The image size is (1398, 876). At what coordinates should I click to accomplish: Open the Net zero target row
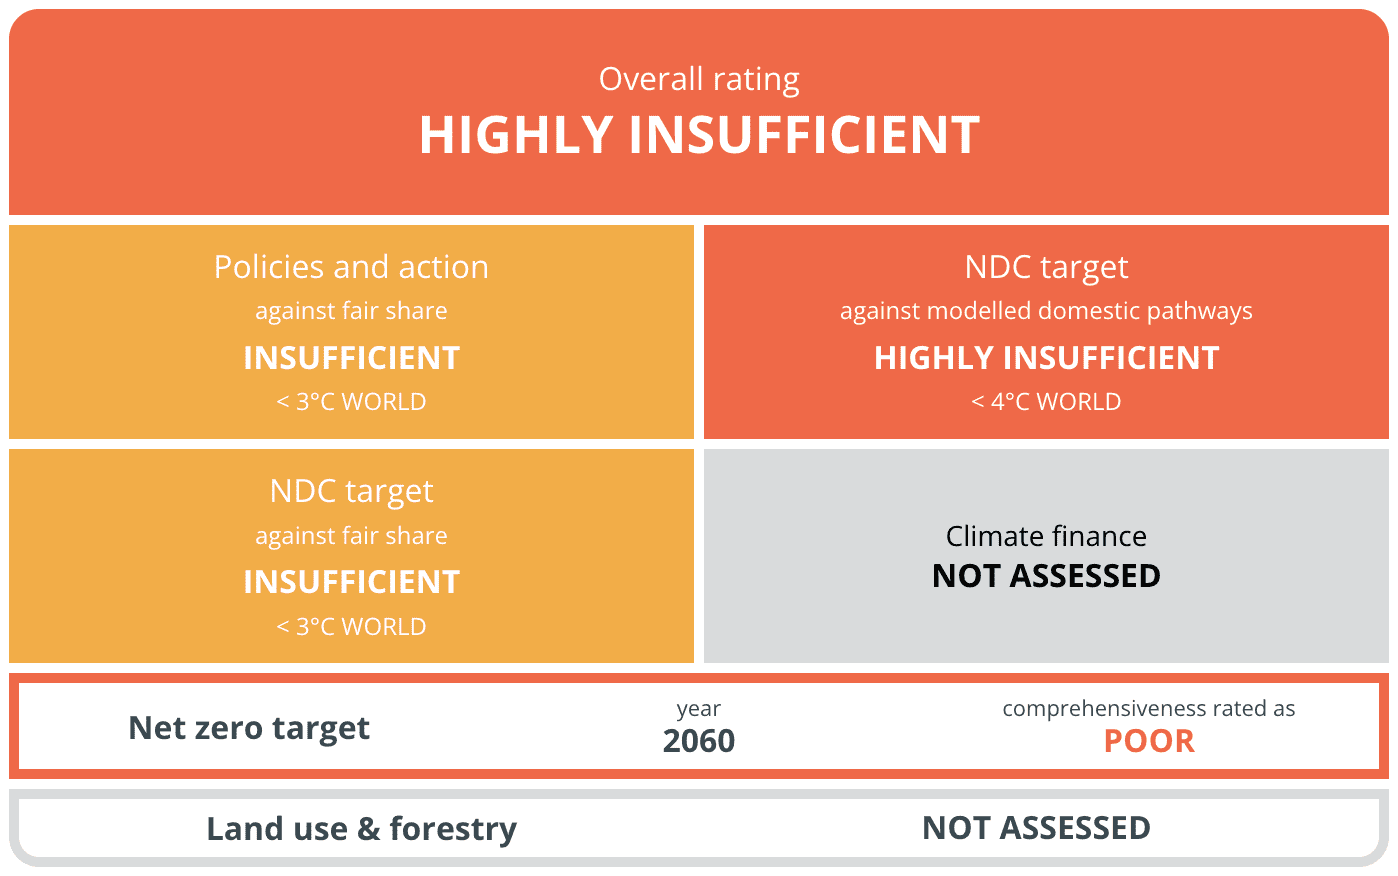[x=699, y=726]
